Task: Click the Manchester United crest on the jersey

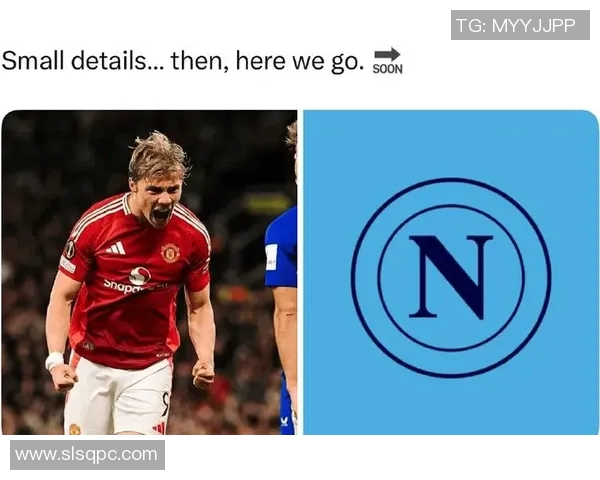Action: [x=170, y=253]
